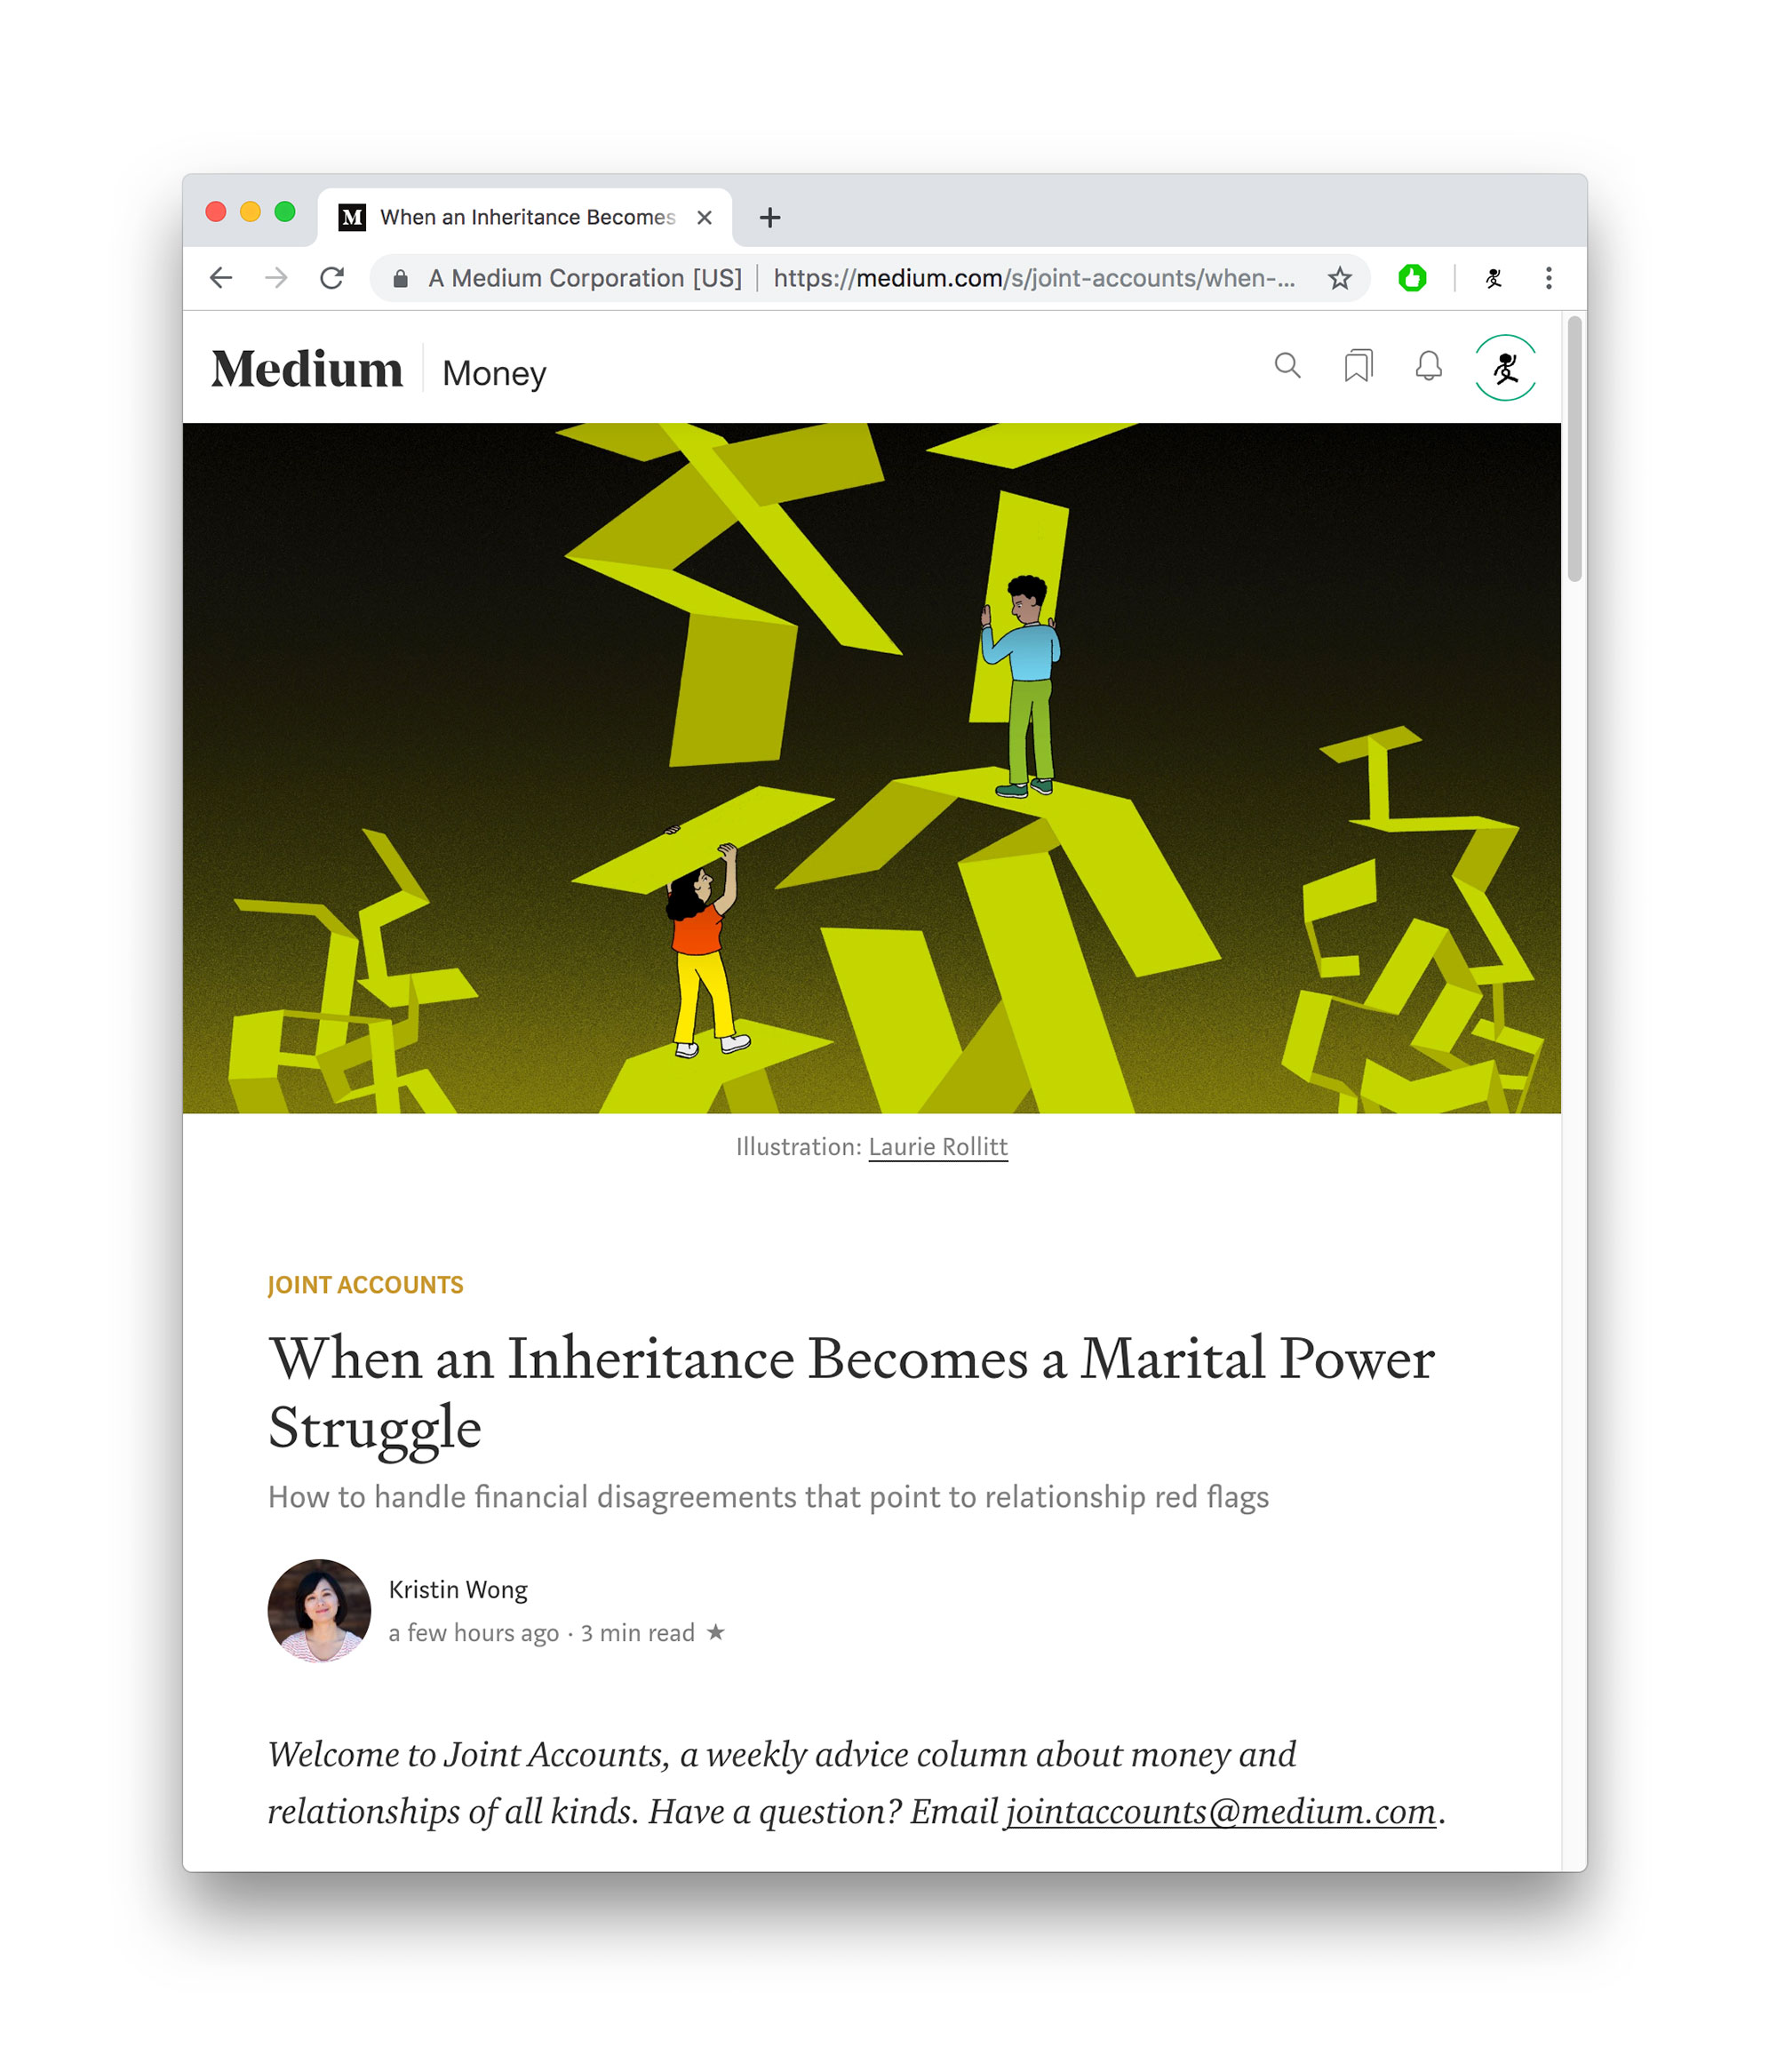This screenshot has height=2072, width=1777.
Task: Open Chrome three-dot menu
Action: click(1548, 278)
